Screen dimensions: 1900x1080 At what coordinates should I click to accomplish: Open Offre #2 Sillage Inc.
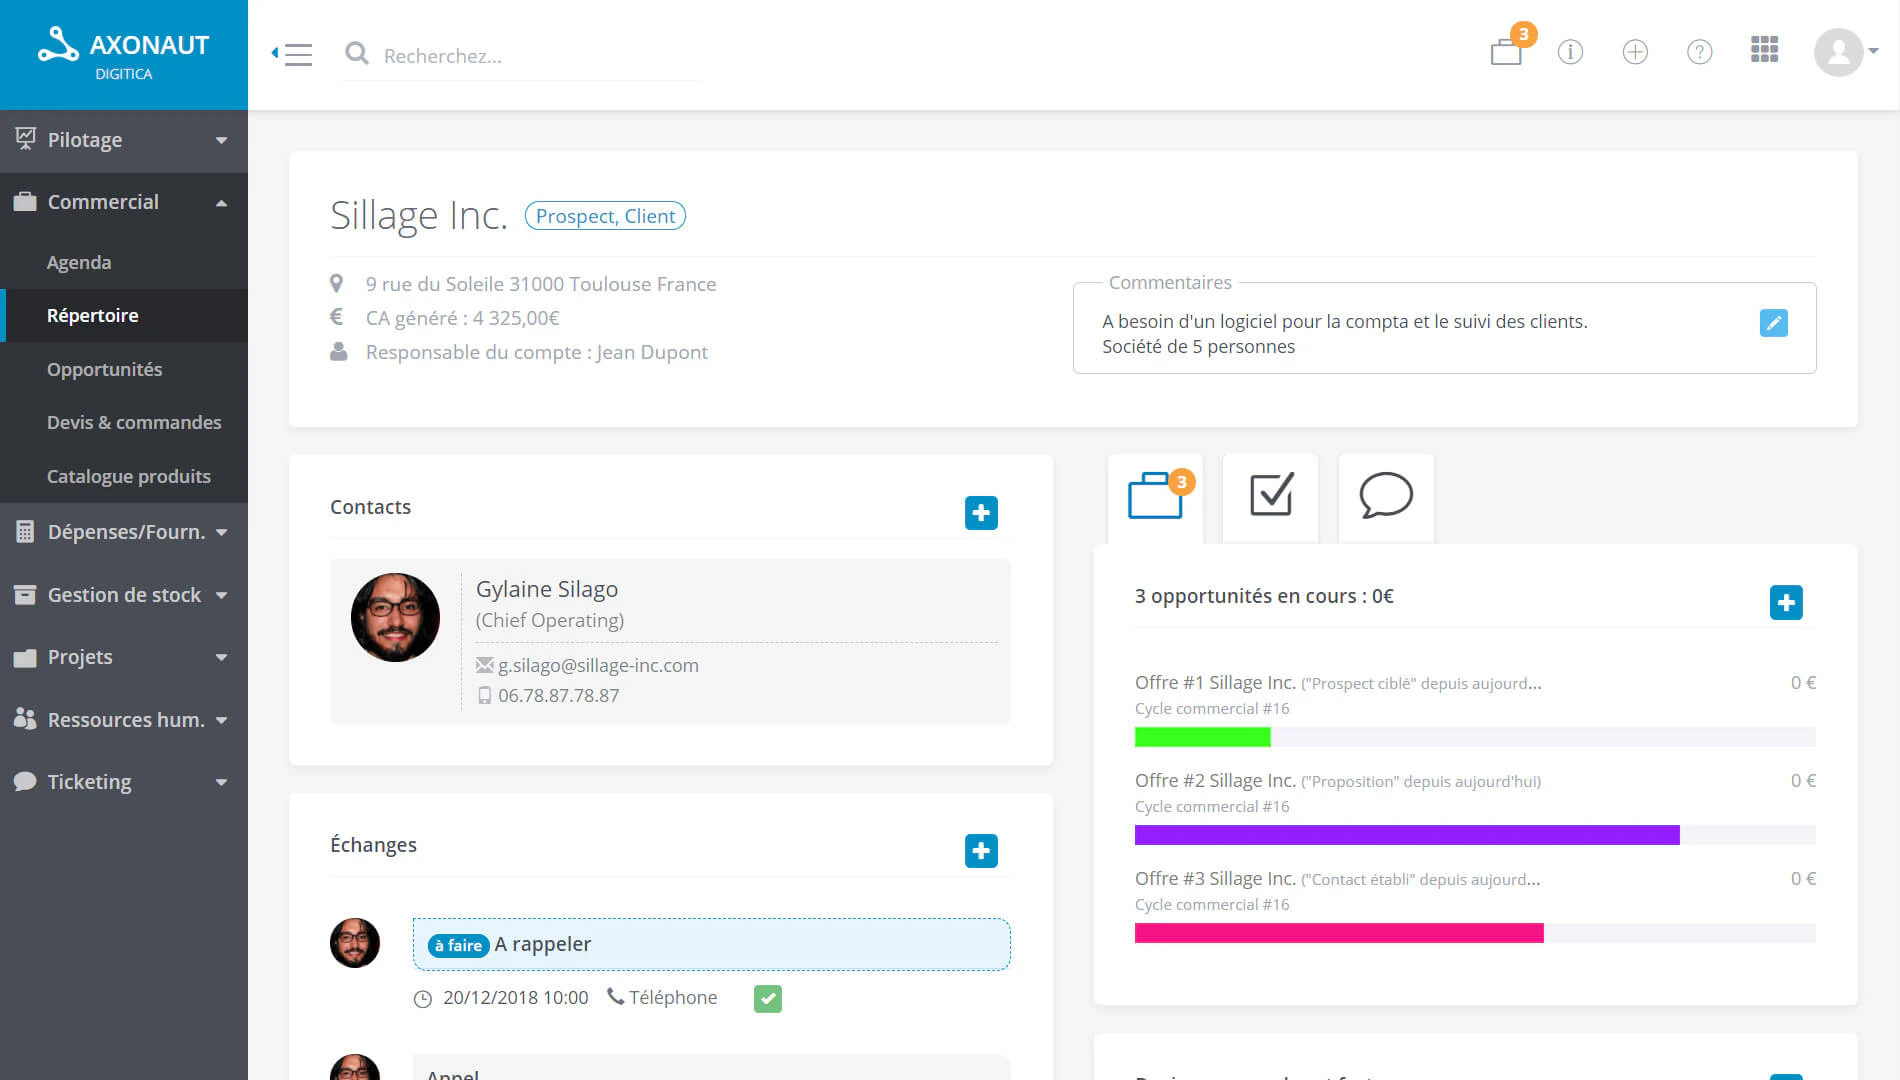1215,780
